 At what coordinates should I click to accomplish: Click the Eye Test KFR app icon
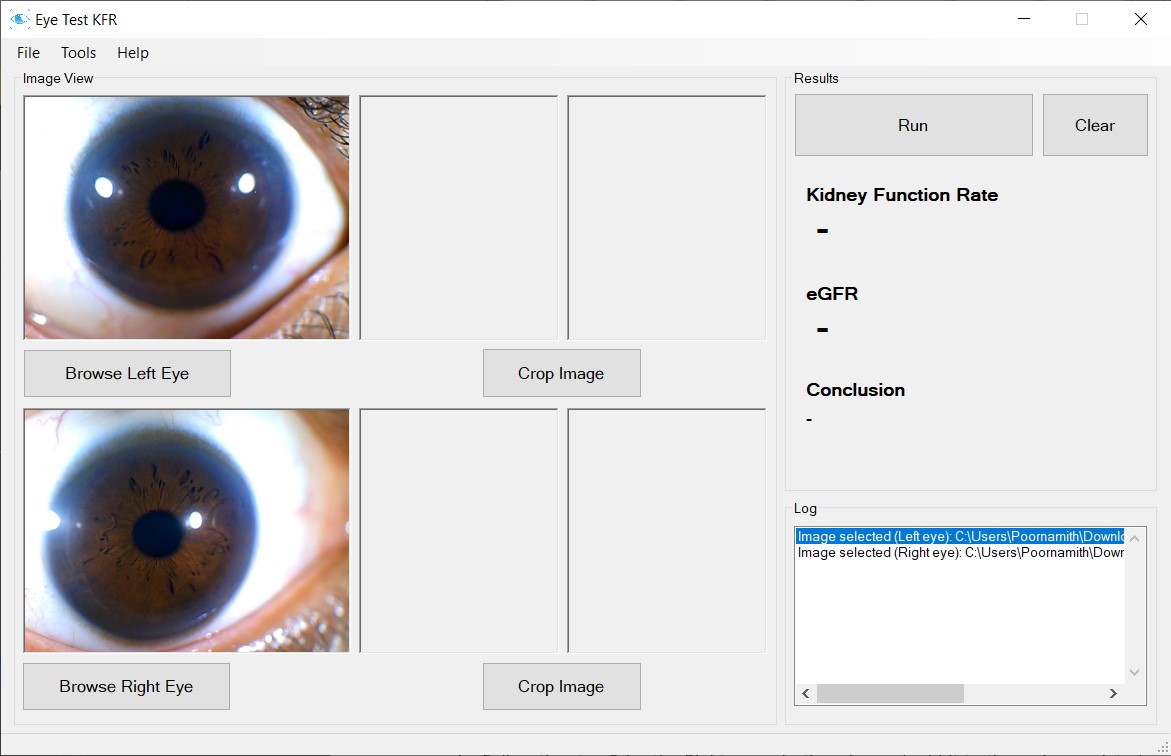click(x=19, y=19)
